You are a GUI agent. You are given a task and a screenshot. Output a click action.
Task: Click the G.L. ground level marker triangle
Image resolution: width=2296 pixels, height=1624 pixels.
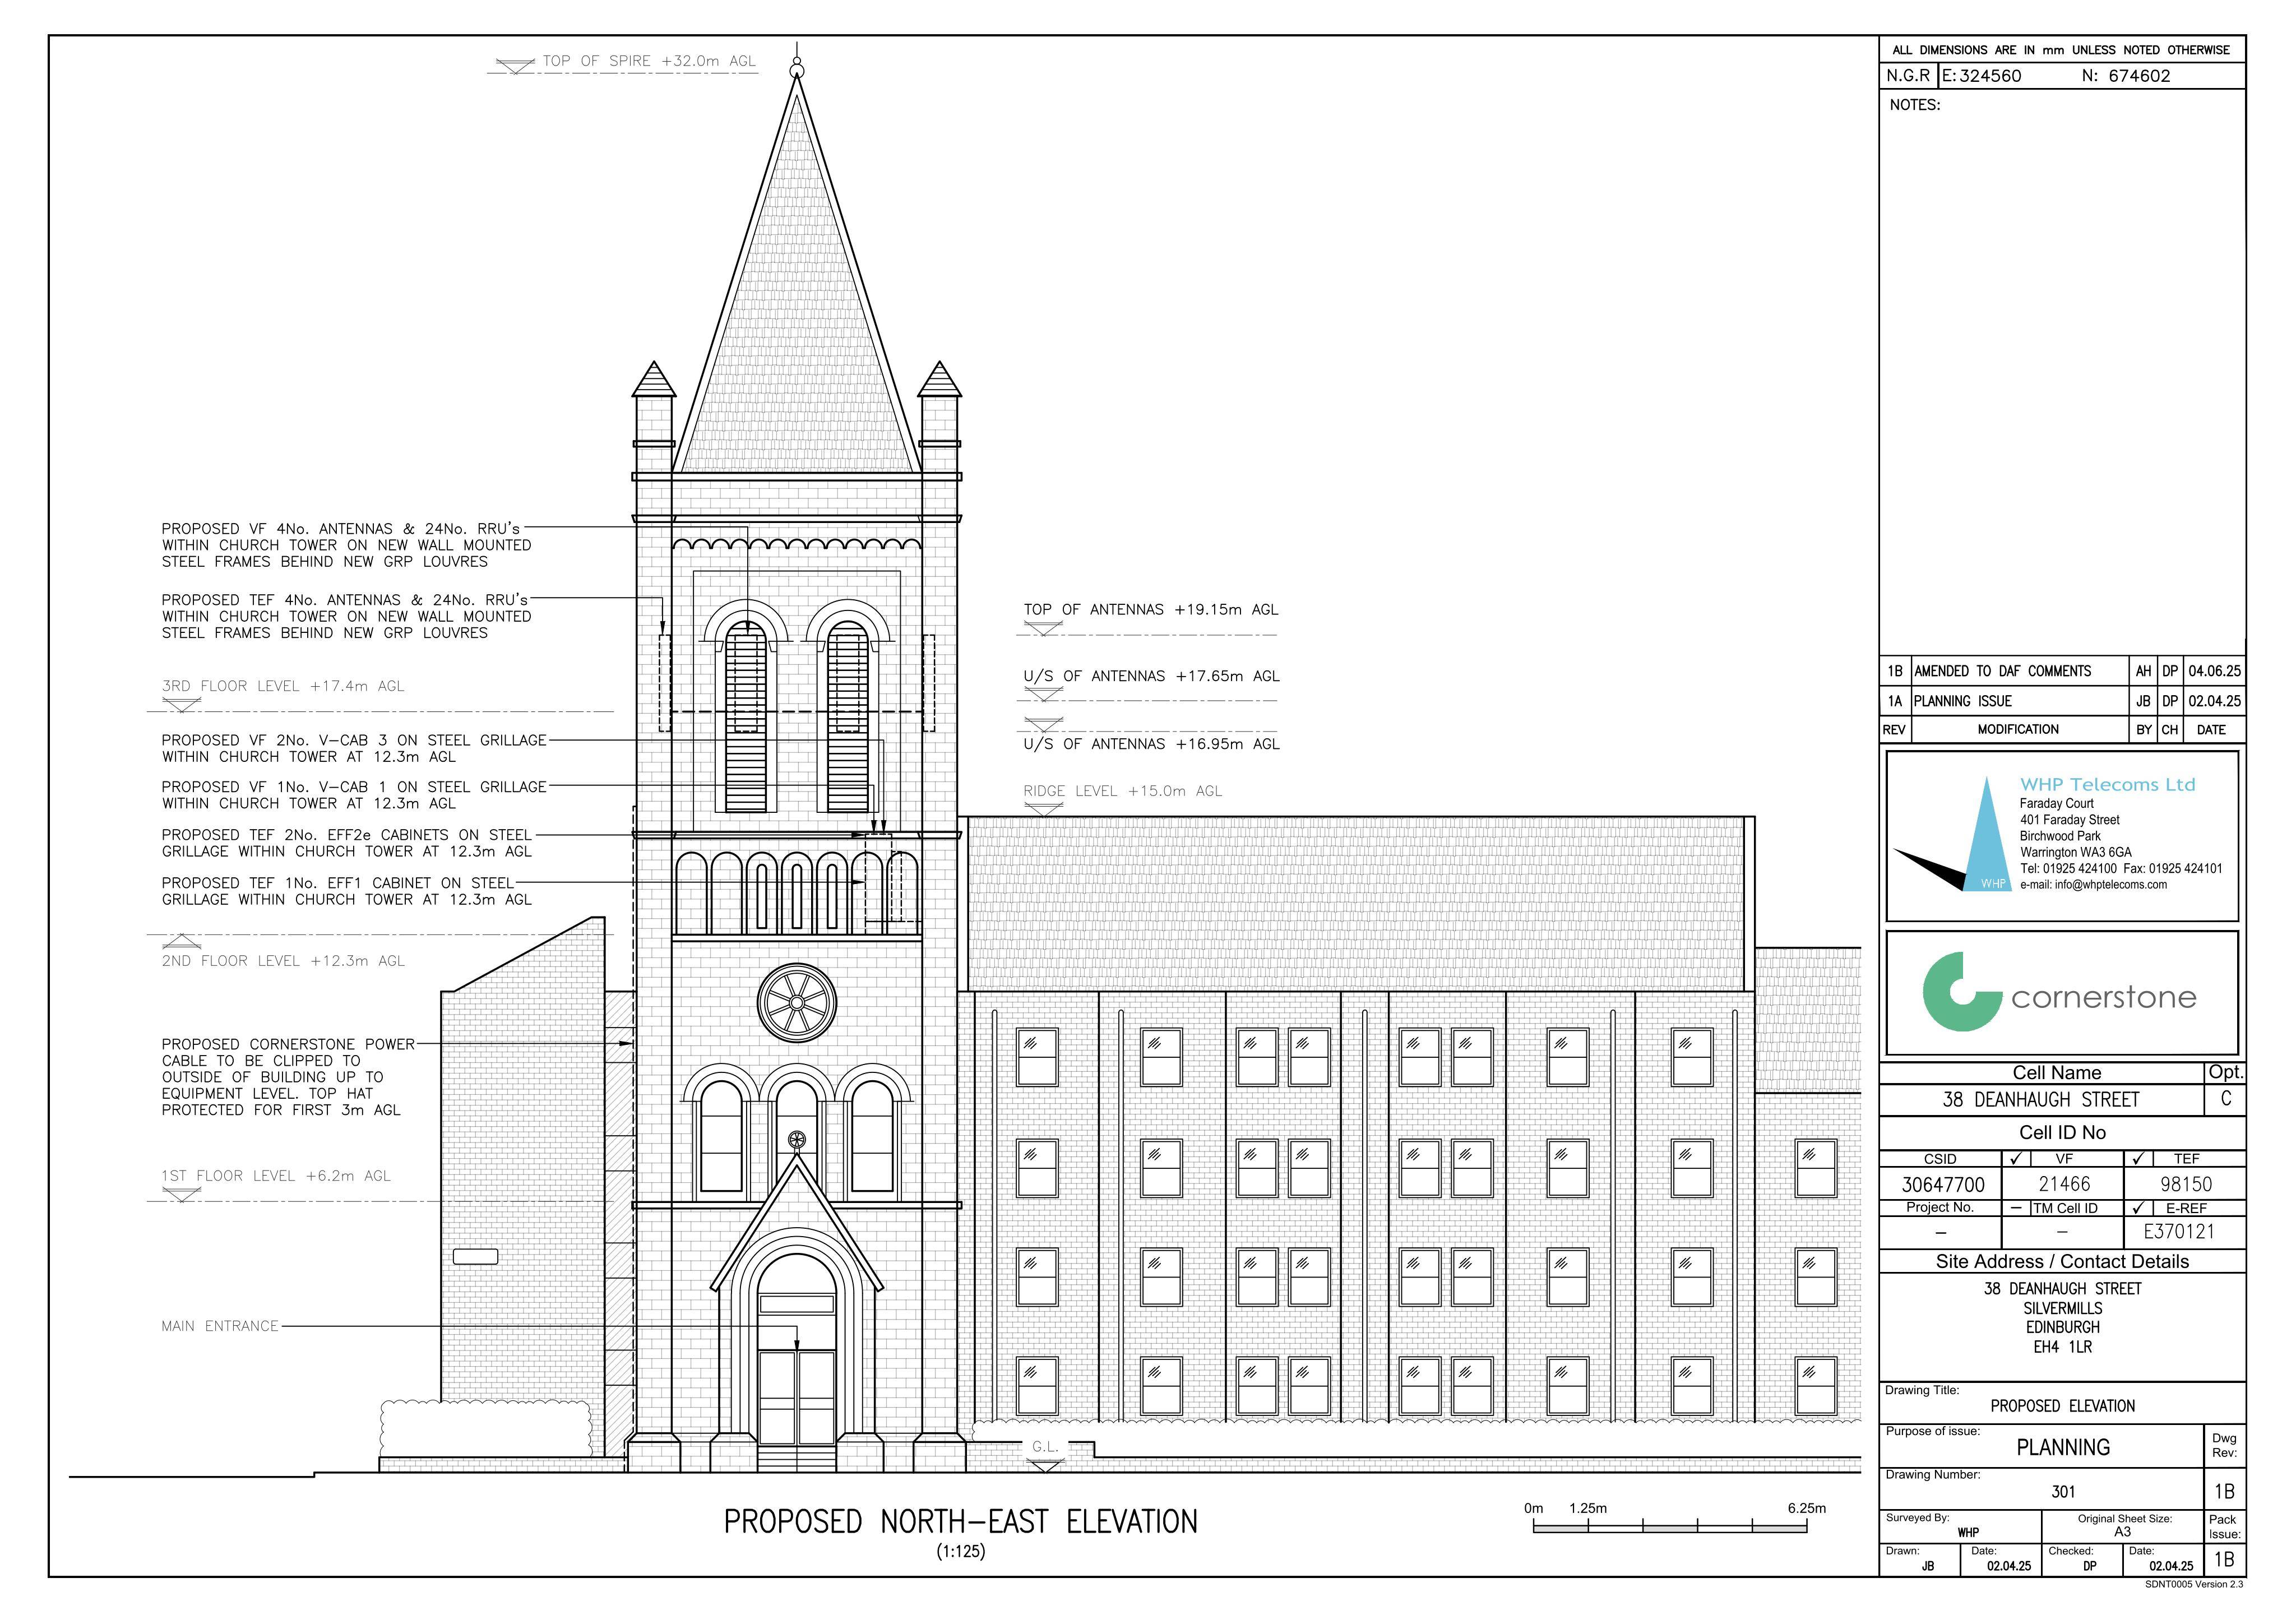coord(1045,1466)
